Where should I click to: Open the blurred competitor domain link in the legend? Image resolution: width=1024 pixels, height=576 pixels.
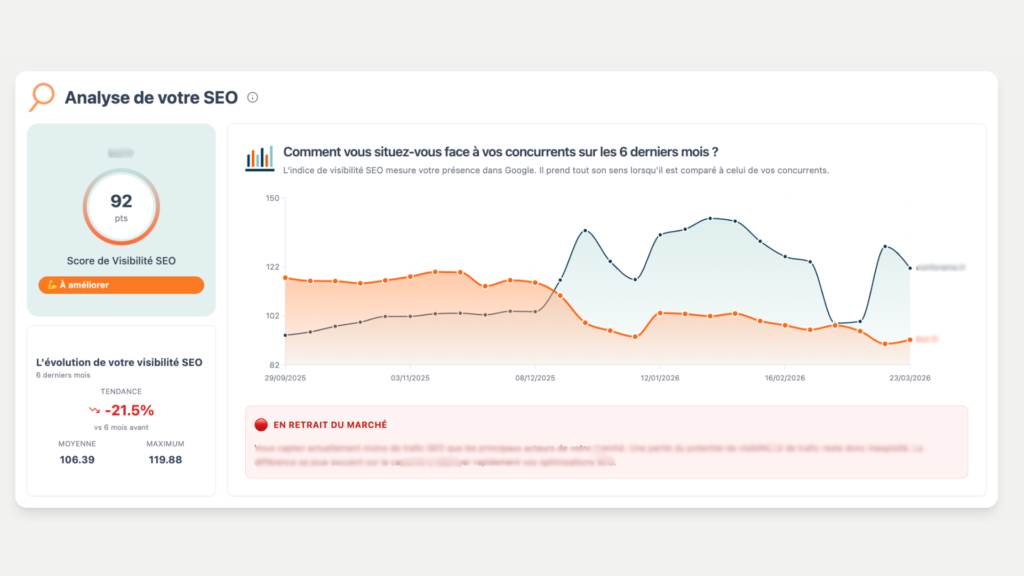[941, 267]
